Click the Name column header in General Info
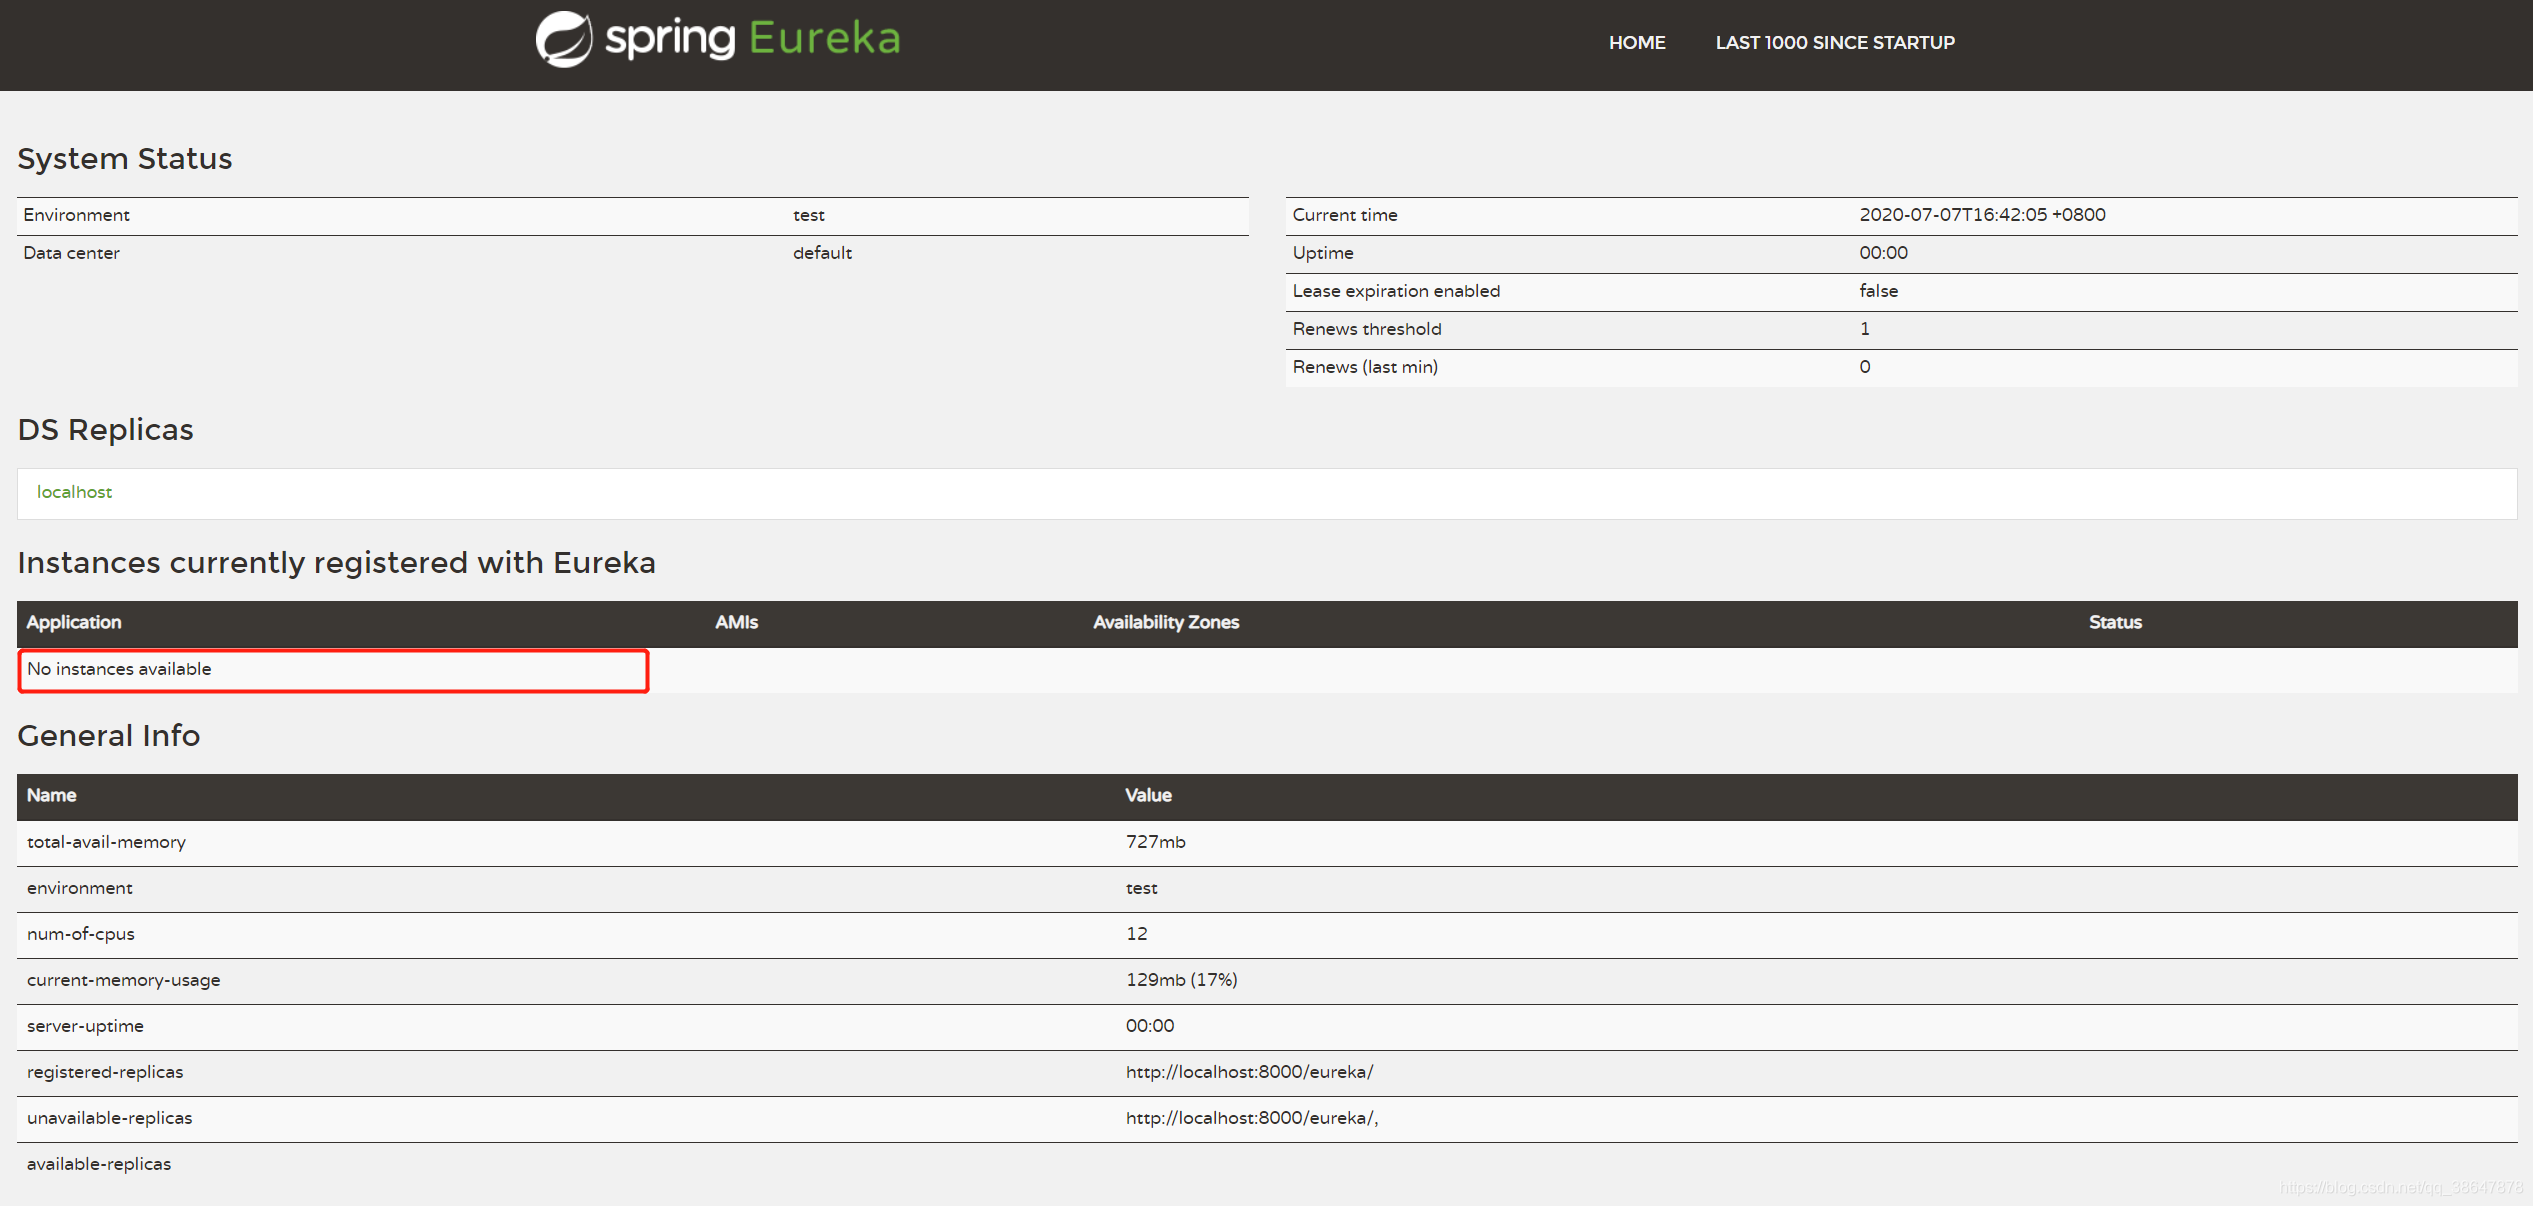The width and height of the screenshot is (2533, 1206). tap(51, 795)
